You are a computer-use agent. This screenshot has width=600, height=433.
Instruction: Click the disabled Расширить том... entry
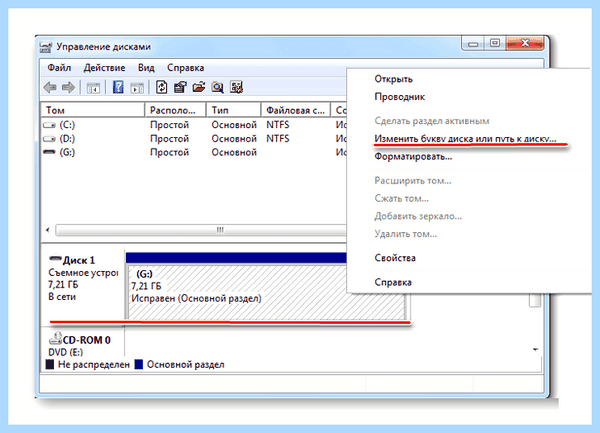(x=413, y=181)
